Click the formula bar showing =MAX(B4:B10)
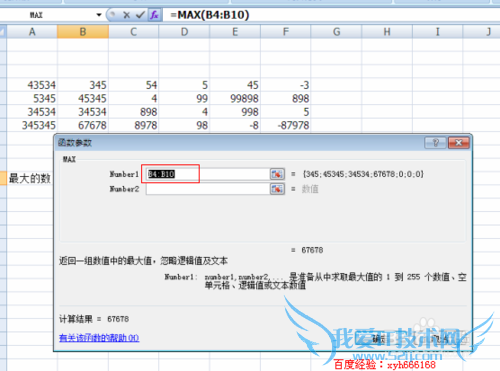Viewport: 500px width, 371px height. [x=330, y=15]
